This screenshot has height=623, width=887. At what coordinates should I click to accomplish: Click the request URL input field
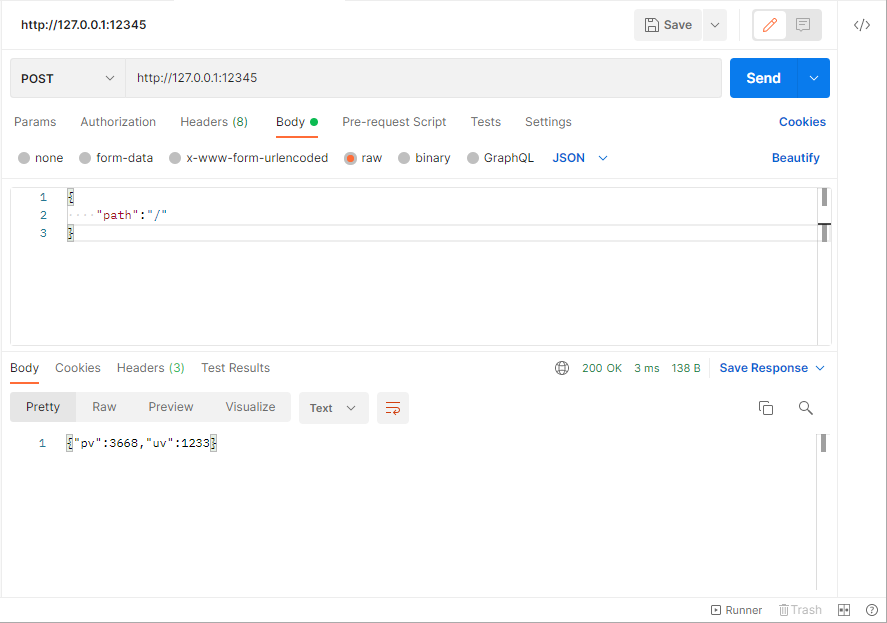click(423, 78)
